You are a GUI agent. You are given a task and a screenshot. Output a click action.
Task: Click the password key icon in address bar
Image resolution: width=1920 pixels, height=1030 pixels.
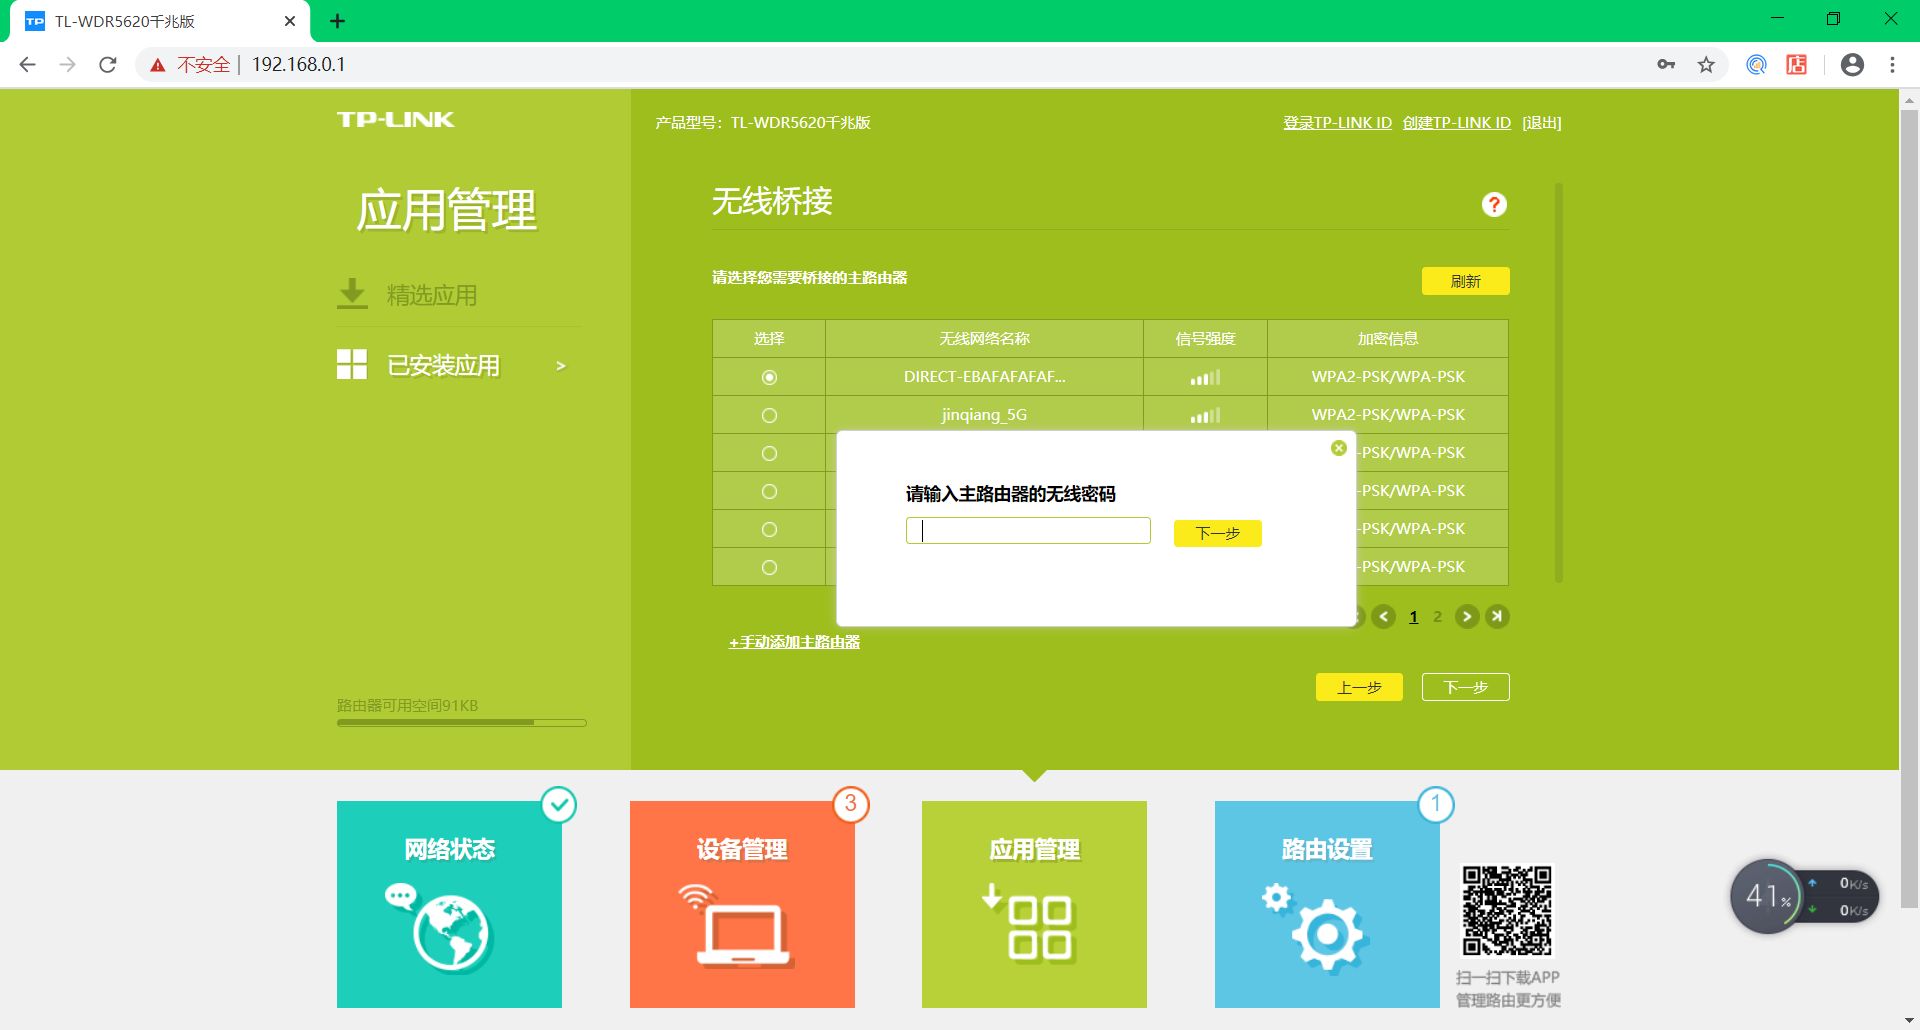click(1666, 64)
